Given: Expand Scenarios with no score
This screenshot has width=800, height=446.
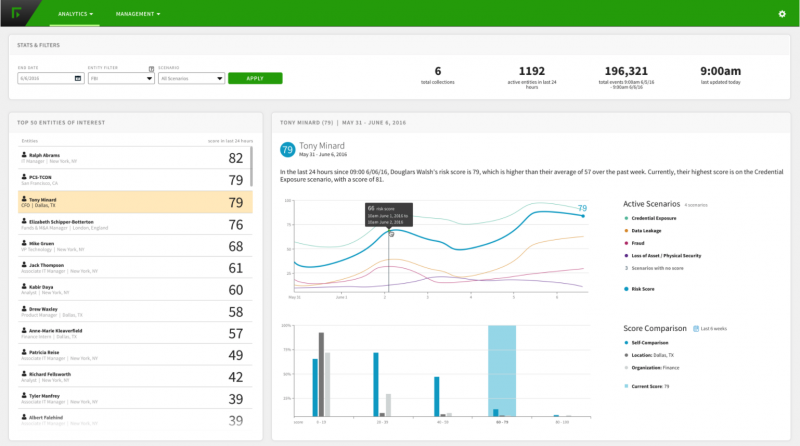Looking at the screenshot, I should click(654, 268).
